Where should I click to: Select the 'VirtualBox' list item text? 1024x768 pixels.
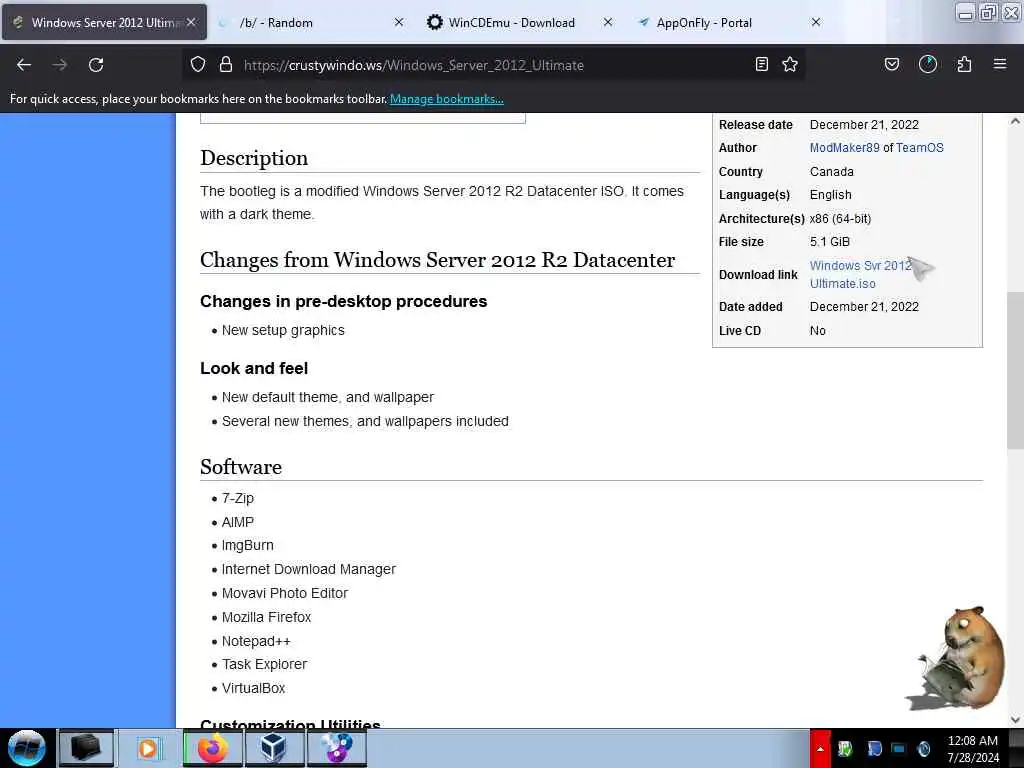253,688
